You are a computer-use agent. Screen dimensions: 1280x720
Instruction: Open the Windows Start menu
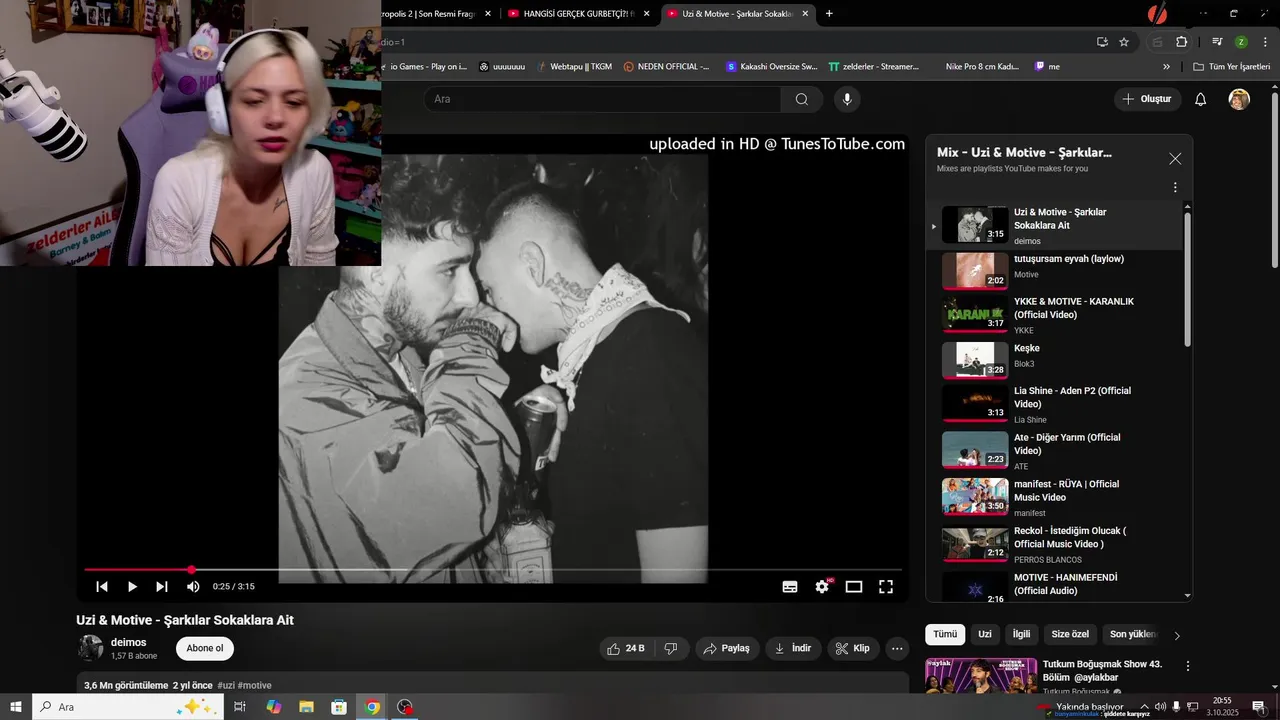pyautogui.click(x=16, y=707)
